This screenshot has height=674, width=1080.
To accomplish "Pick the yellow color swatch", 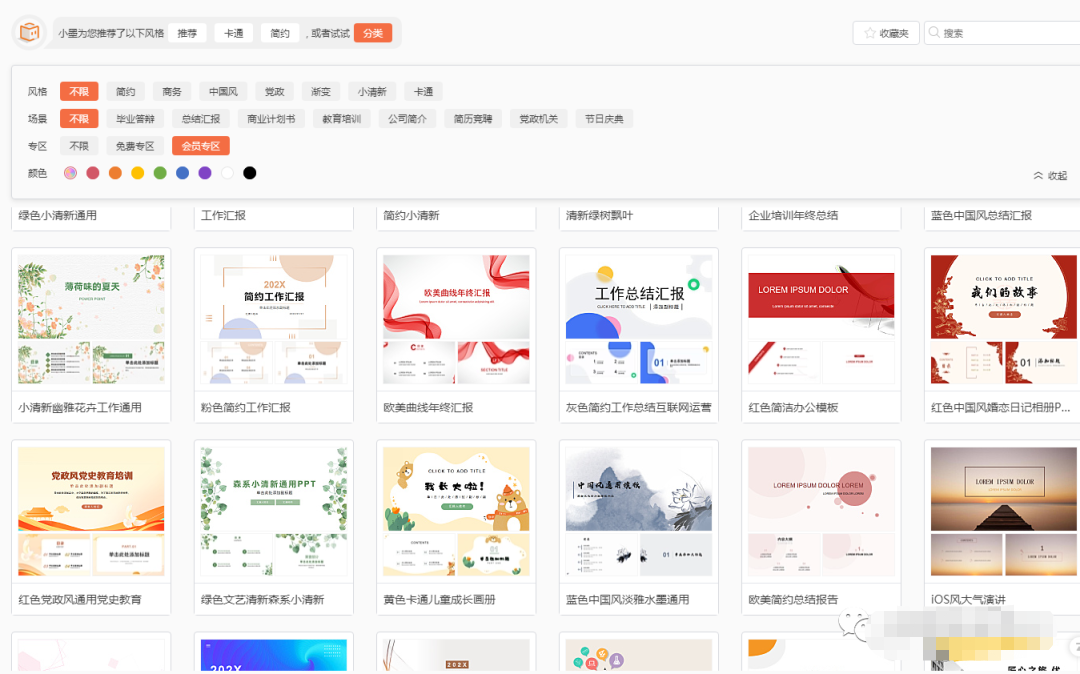I will 138,173.
